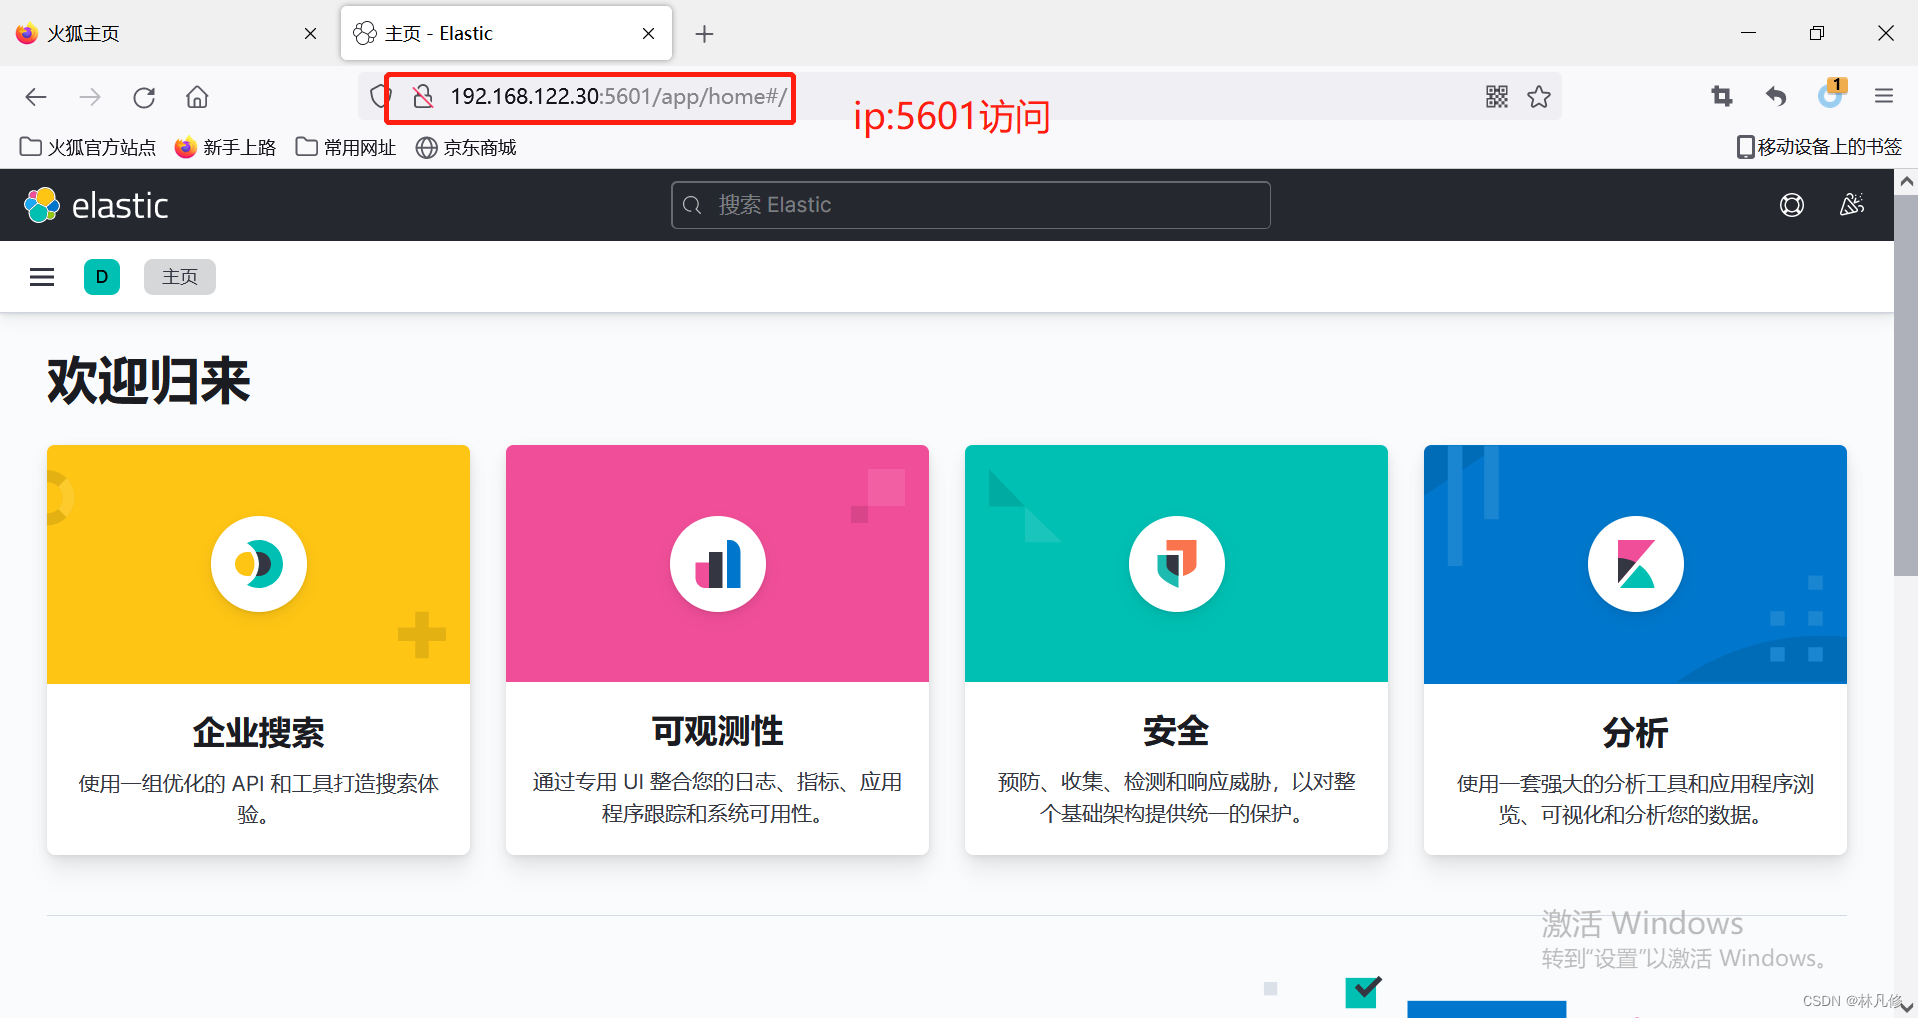This screenshot has height=1018, width=1918.
Task: Open a new browser tab
Action: pos(704,34)
